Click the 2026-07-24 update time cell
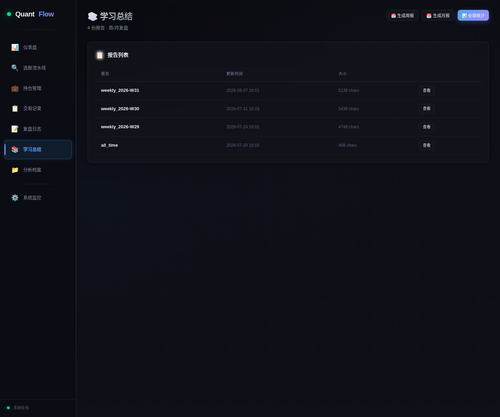The width and height of the screenshot is (500, 417). [x=243, y=127]
